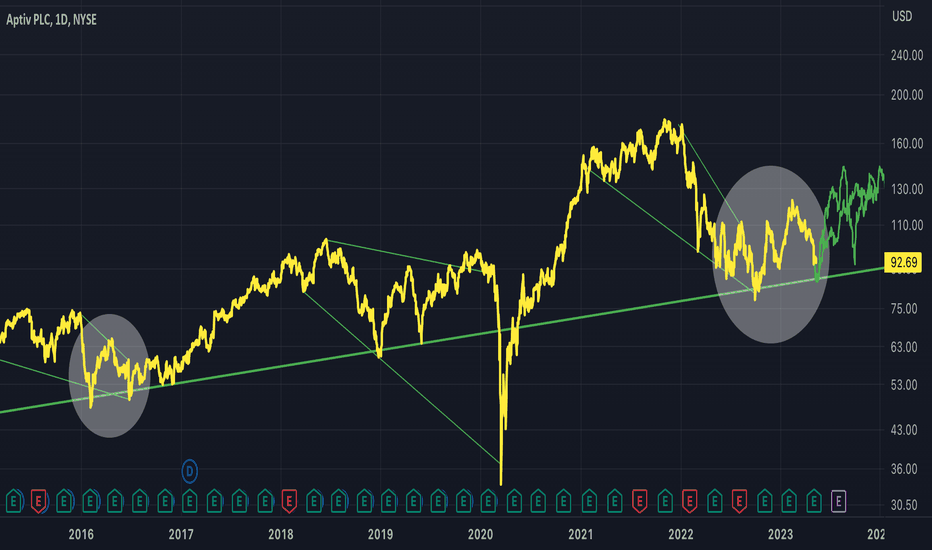Click the 30.50 price scale label
The width and height of the screenshot is (932, 550).
[x=906, y=505]
